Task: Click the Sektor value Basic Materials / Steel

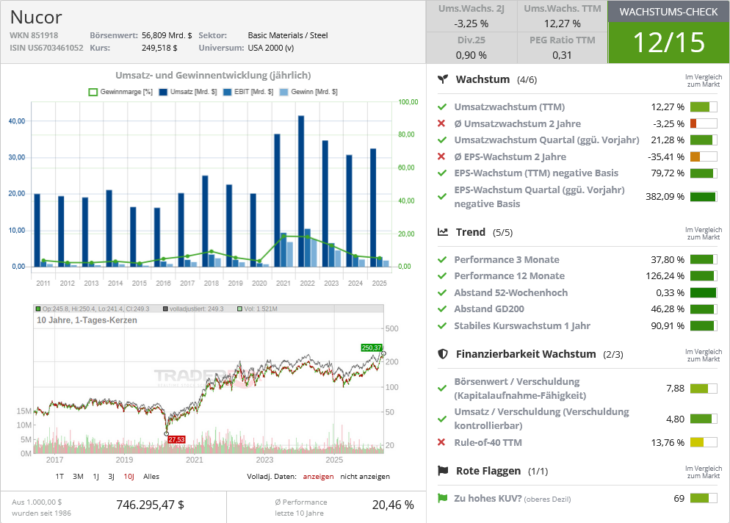Action: click(x=288, y=35)
